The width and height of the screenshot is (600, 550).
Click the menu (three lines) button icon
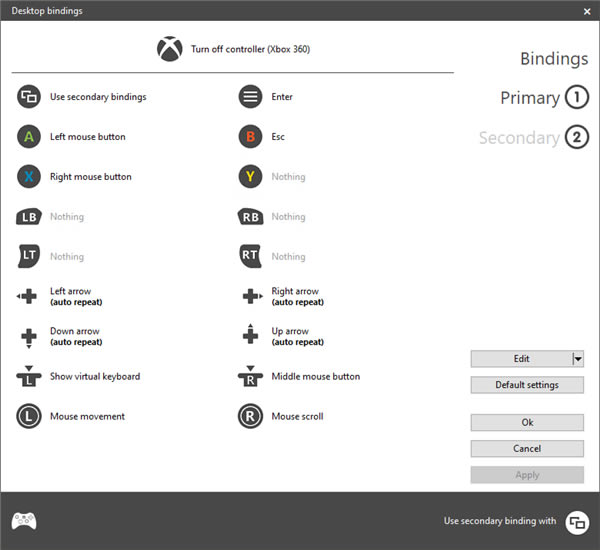pos(250,96)
